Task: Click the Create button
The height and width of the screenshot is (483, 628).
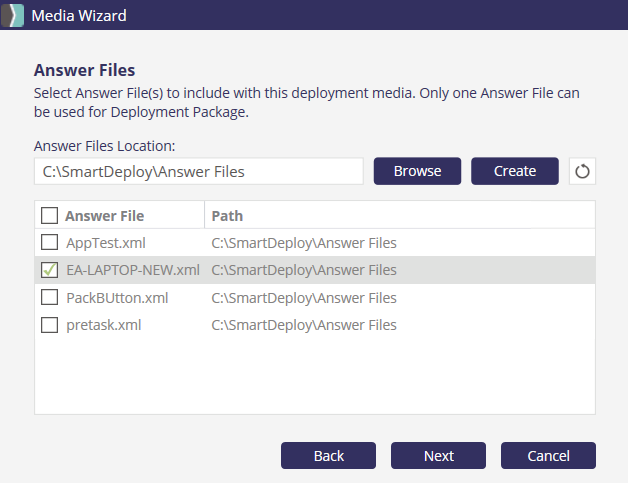Action: (515, 171)
